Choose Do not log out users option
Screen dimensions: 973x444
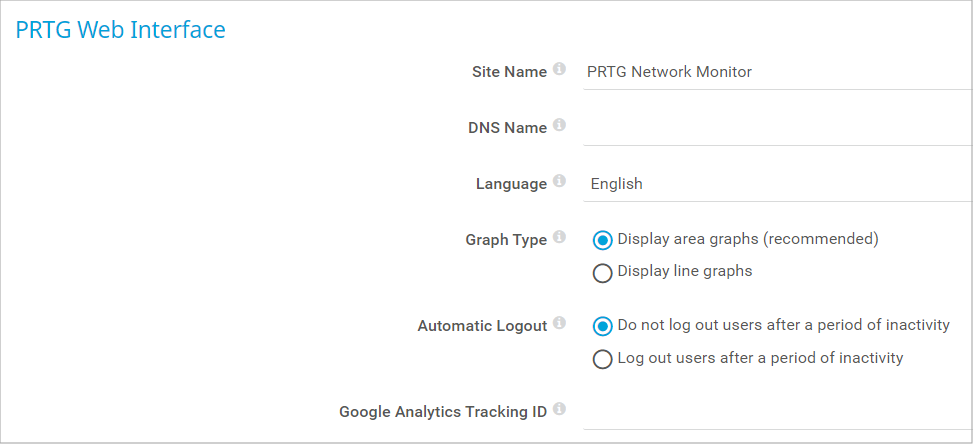602,326
